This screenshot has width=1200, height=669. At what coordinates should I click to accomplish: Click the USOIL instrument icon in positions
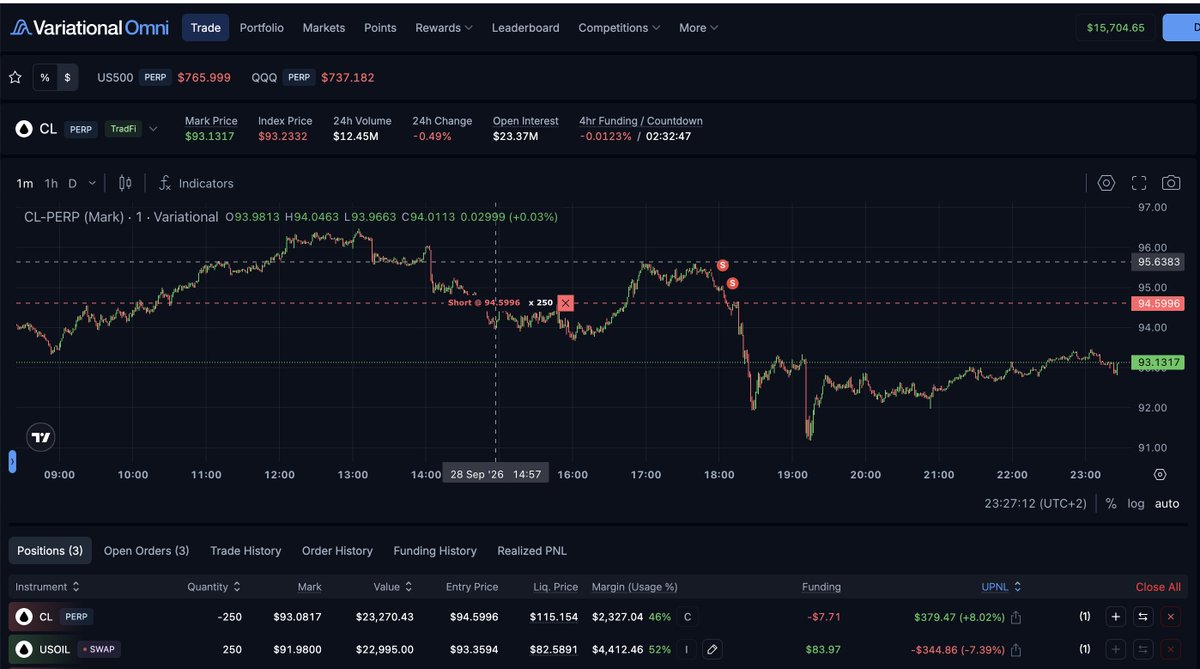click(23, 649)
